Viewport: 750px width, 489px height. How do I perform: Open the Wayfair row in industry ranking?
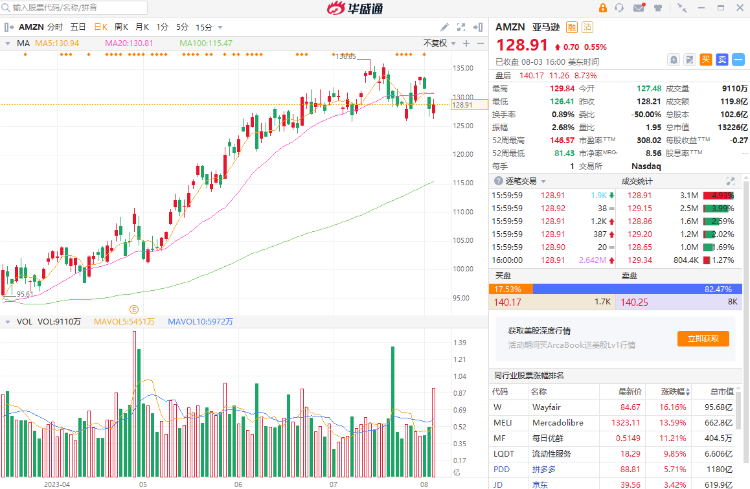click(x=613, y=407)
